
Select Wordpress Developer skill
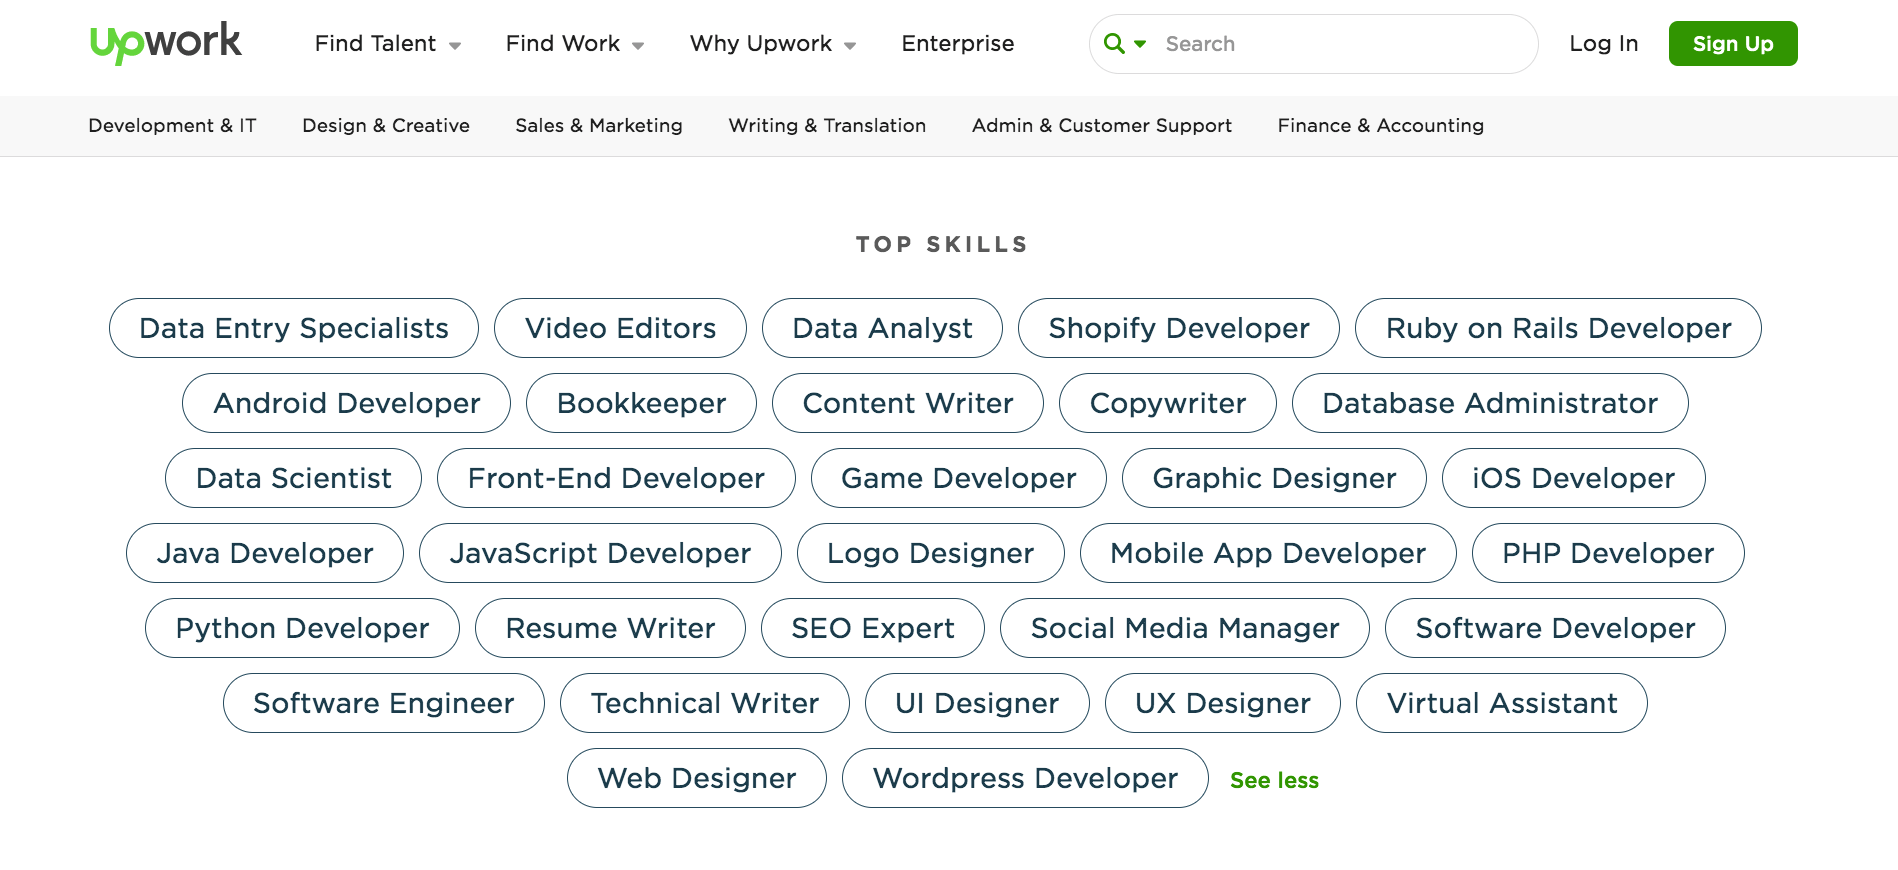pos(1025,778)
